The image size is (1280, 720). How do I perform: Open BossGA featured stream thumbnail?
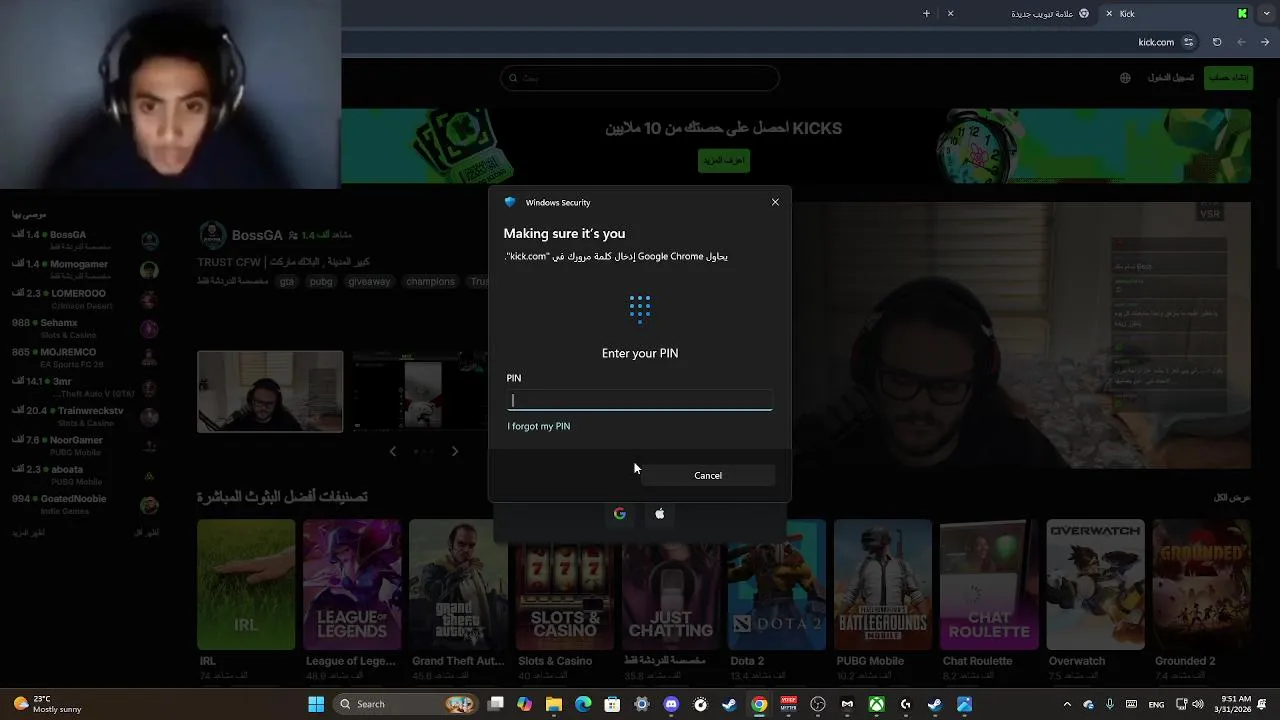click(270, 391)
